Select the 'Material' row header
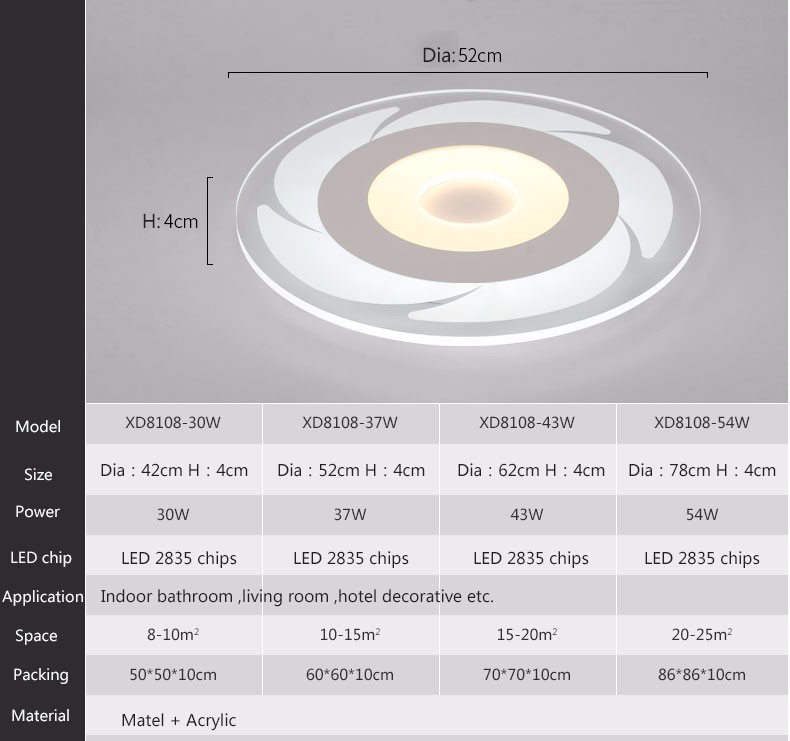Screen dimensions: 790x741 (x=40, y=715)
